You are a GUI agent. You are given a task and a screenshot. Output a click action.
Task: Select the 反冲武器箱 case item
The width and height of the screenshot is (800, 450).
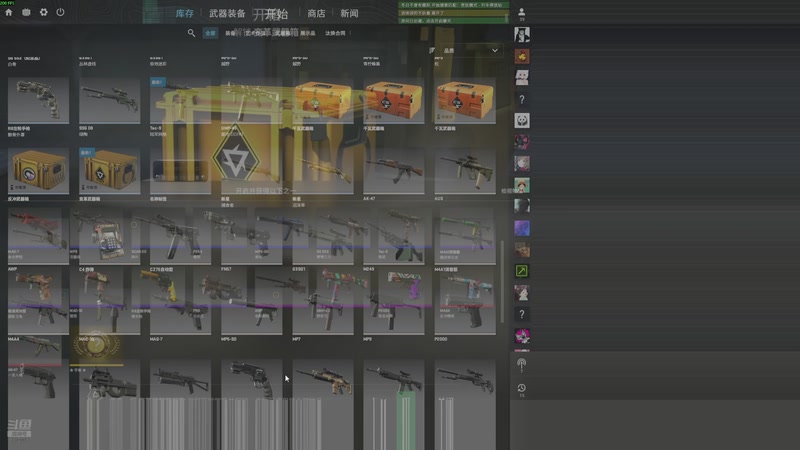38,171
